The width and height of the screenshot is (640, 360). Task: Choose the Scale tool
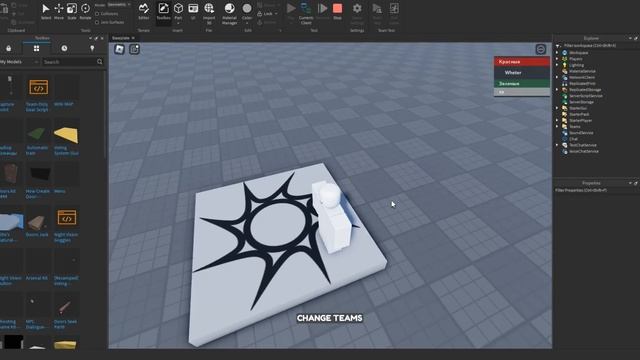[72, 11]
